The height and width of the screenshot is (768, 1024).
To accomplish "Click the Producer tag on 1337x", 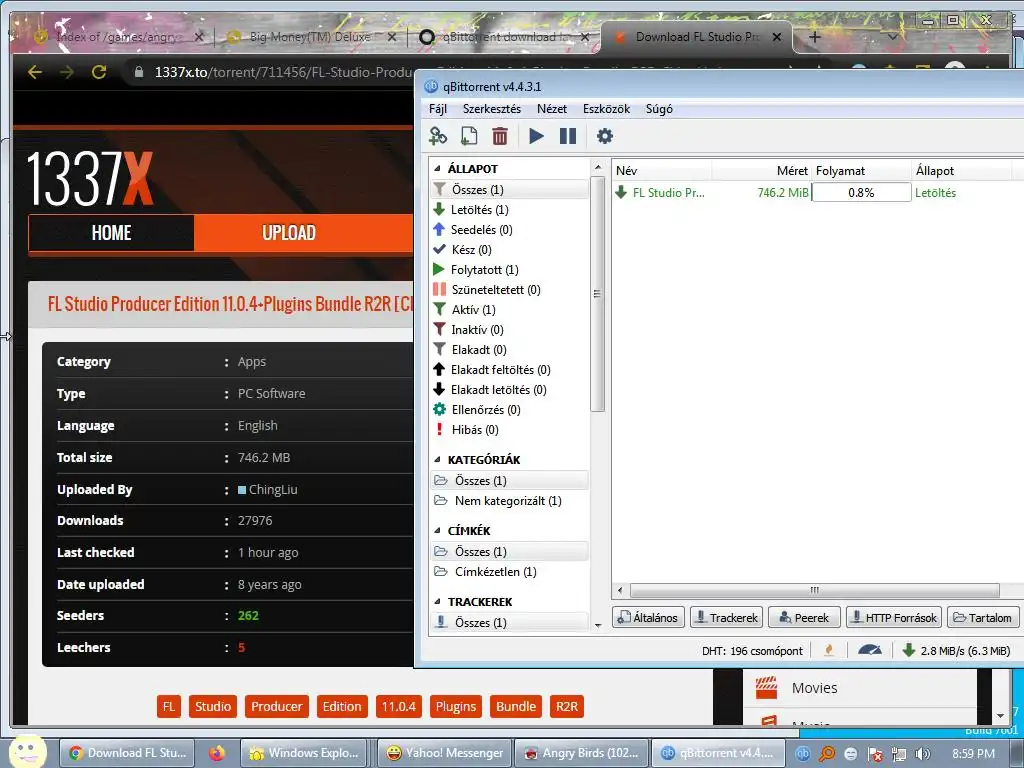I will pos(276,706).
